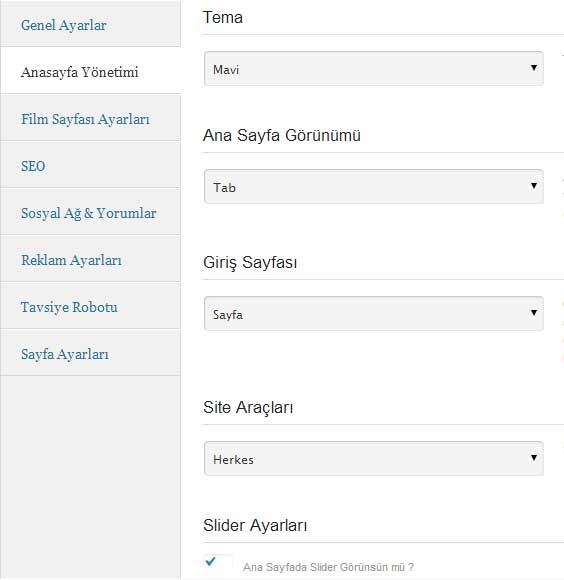Click the arrow icon on the Herkes select
Screen dimensions: 564x580
tap(534, 458)
